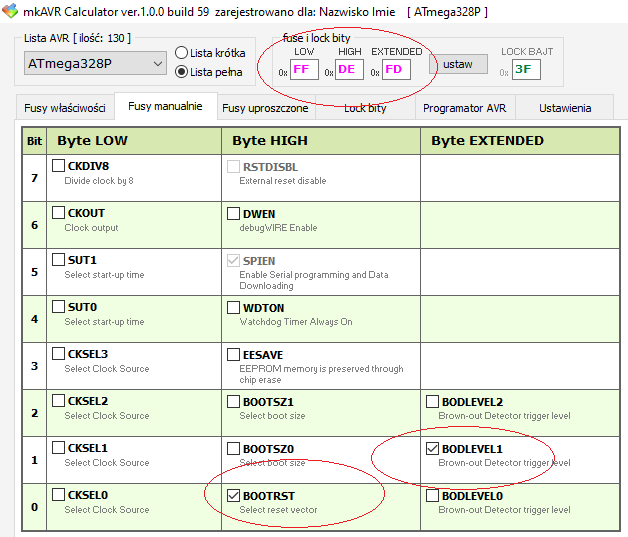Click the mkAVR Calculator app icon

(x=10, y=10)
